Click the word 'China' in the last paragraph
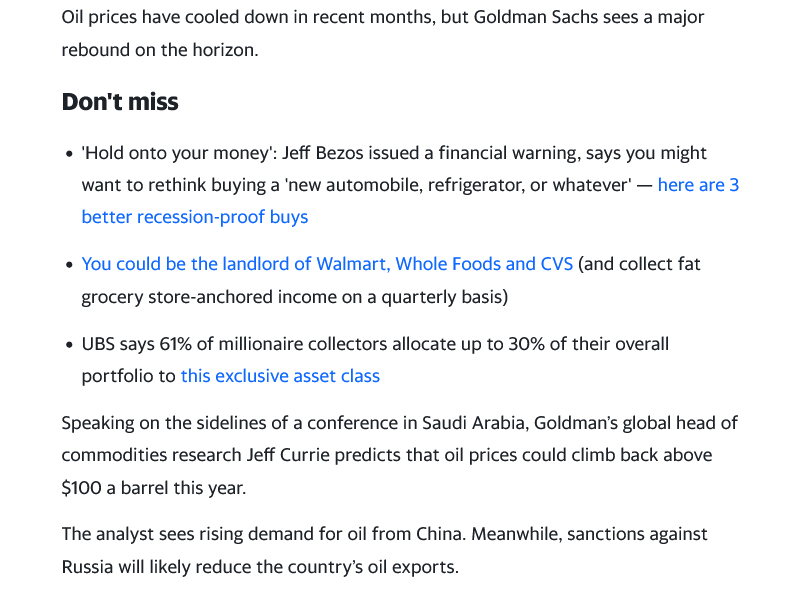 click(x=439, y=534)
